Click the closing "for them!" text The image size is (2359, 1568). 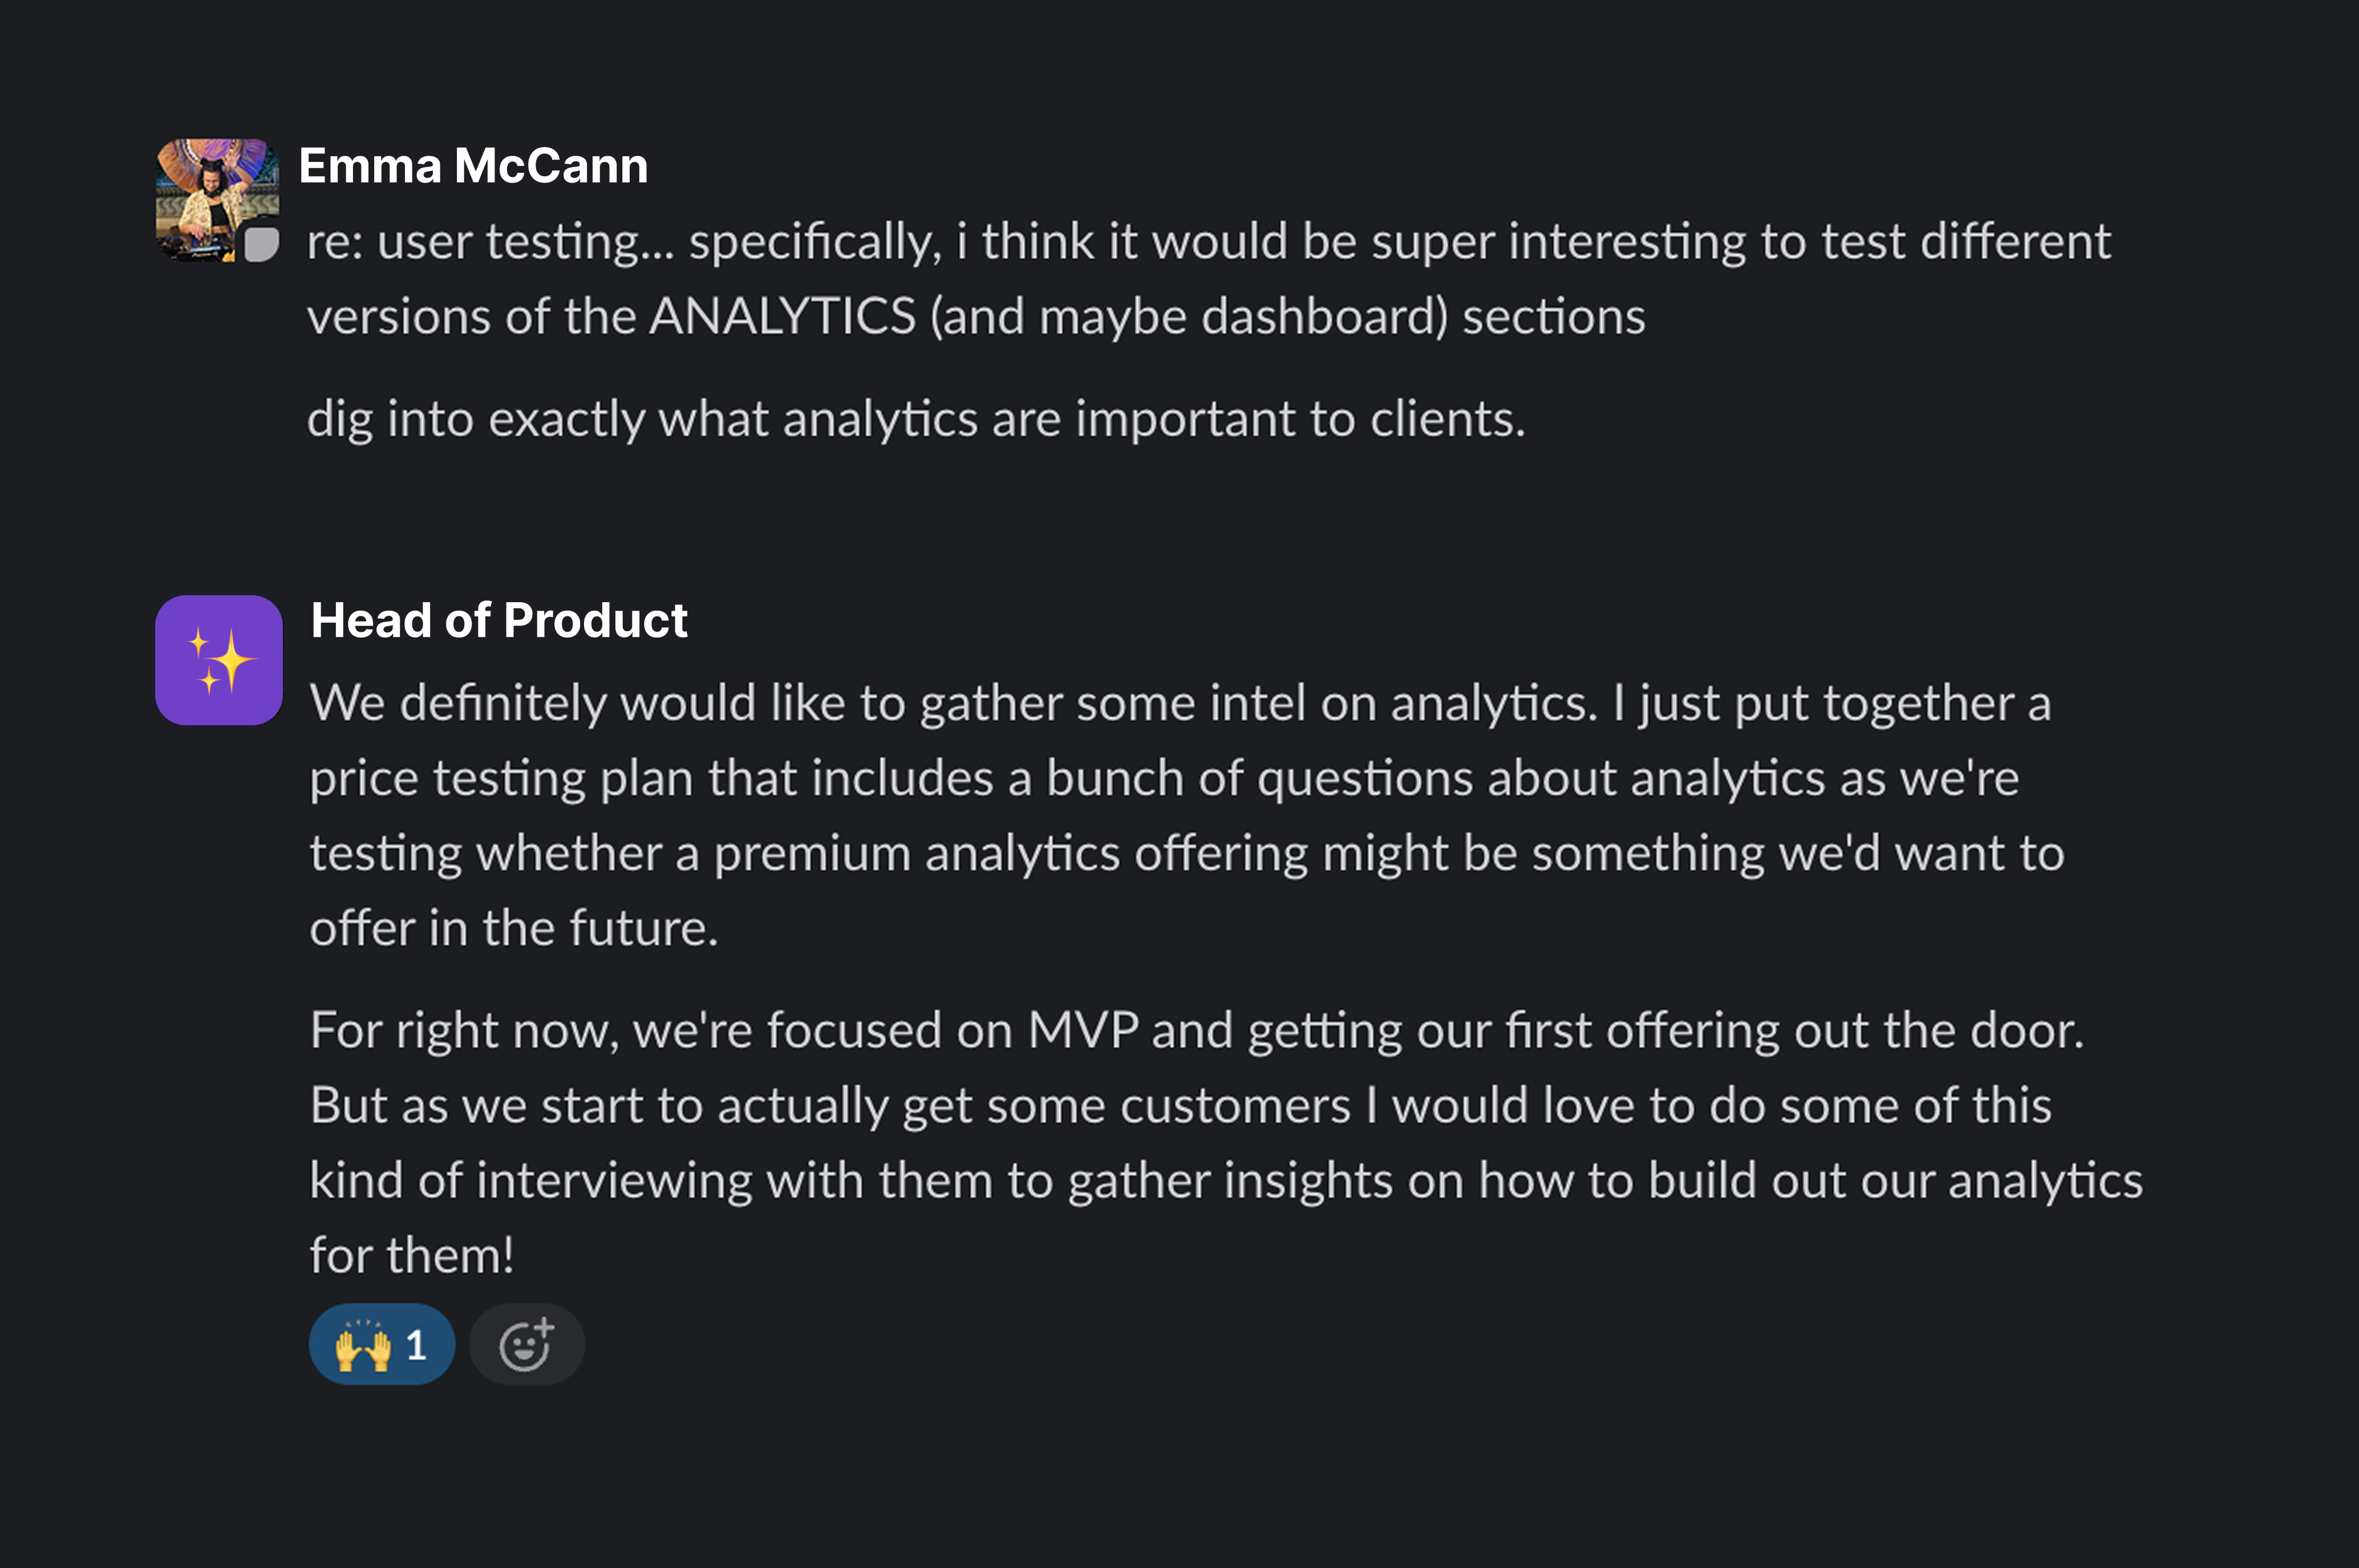(411, 1256)
